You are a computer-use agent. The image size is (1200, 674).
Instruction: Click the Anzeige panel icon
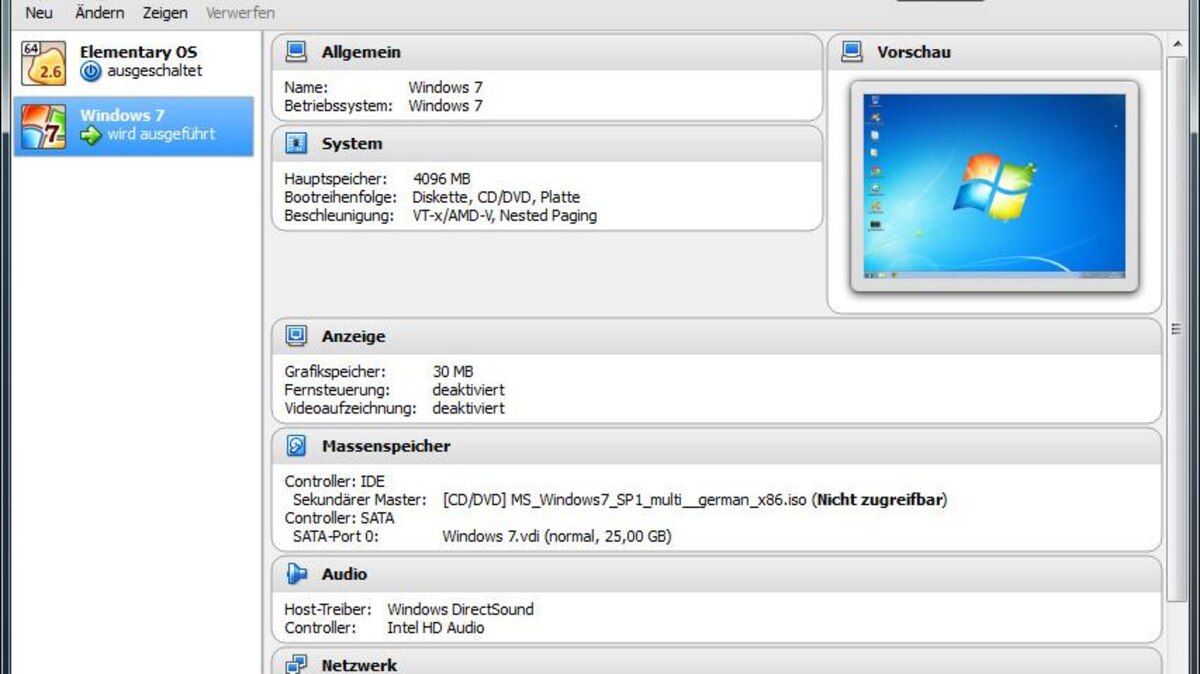(295, 336)
